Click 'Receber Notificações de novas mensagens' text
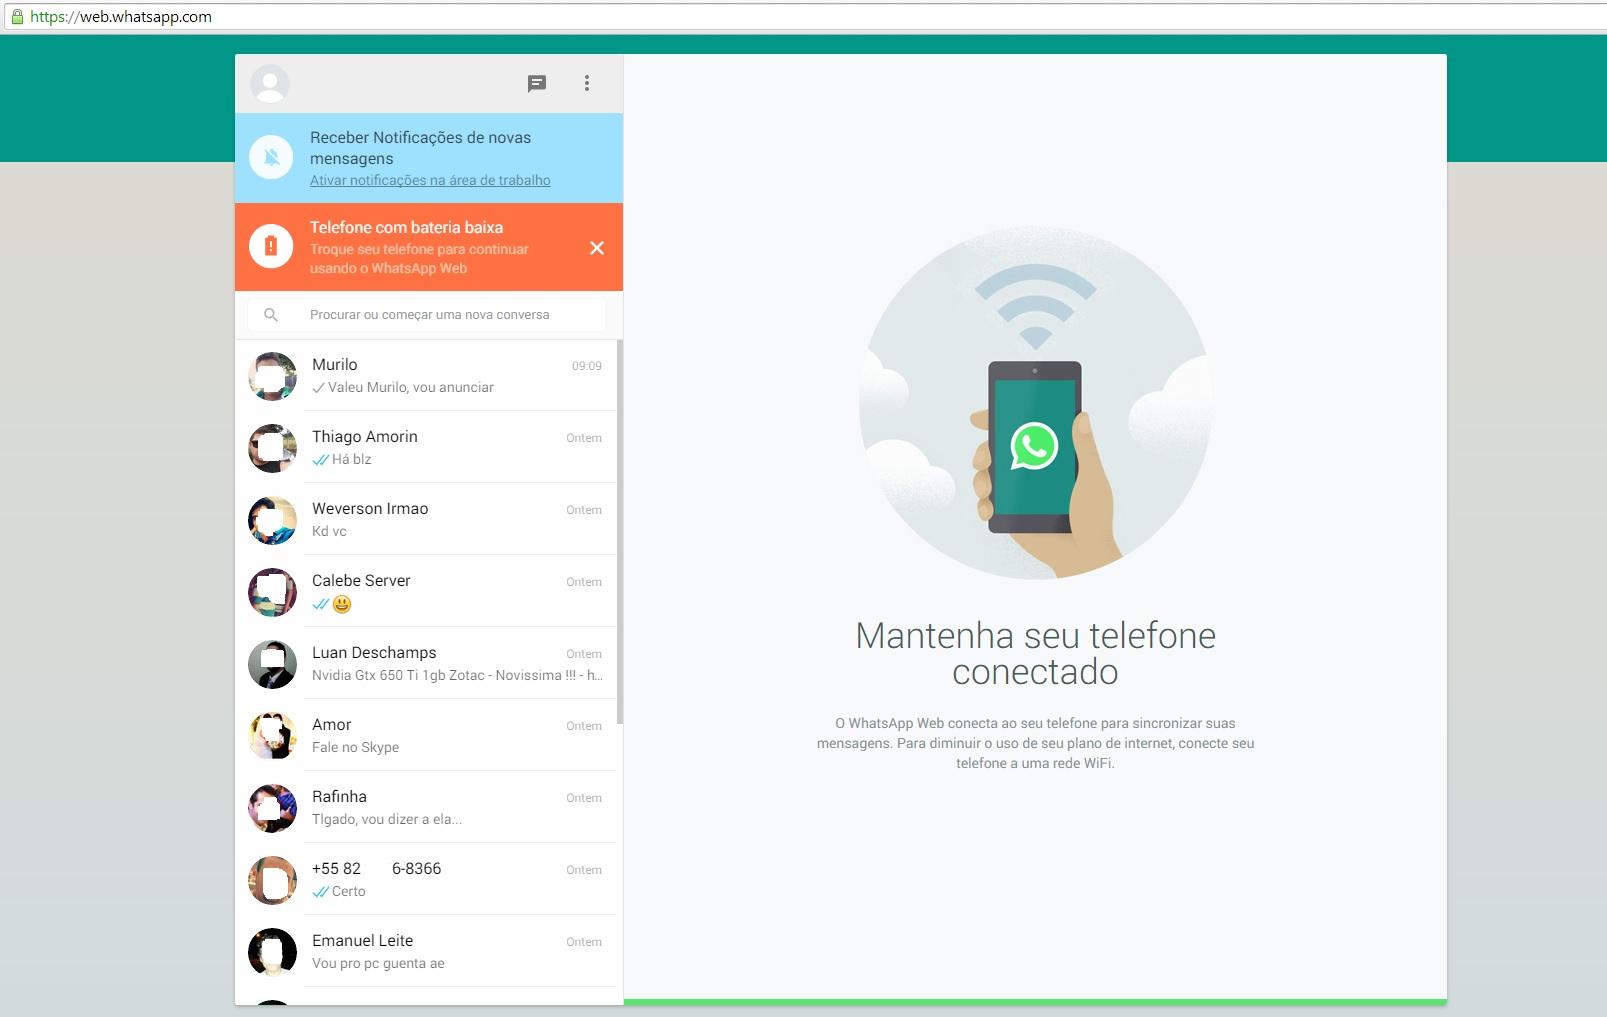The height and width of the screenshot is (1017, 1607). [420, 148]
